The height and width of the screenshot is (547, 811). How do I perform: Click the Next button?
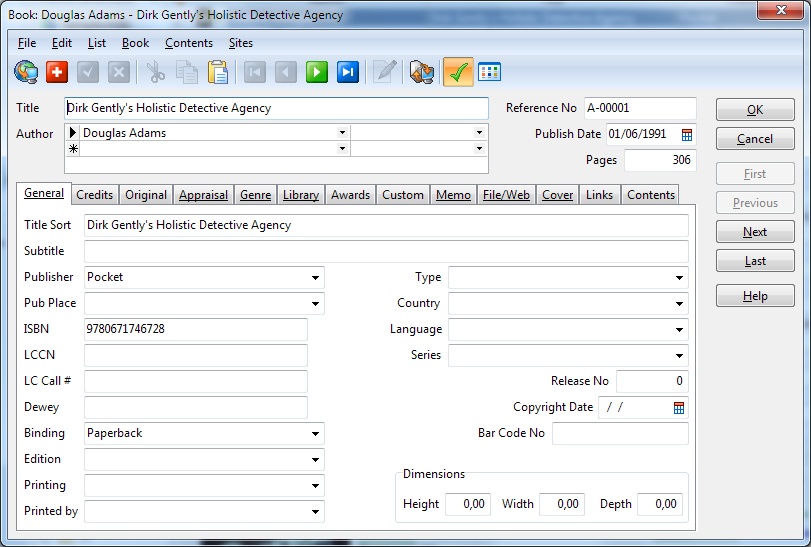point(755,232)
